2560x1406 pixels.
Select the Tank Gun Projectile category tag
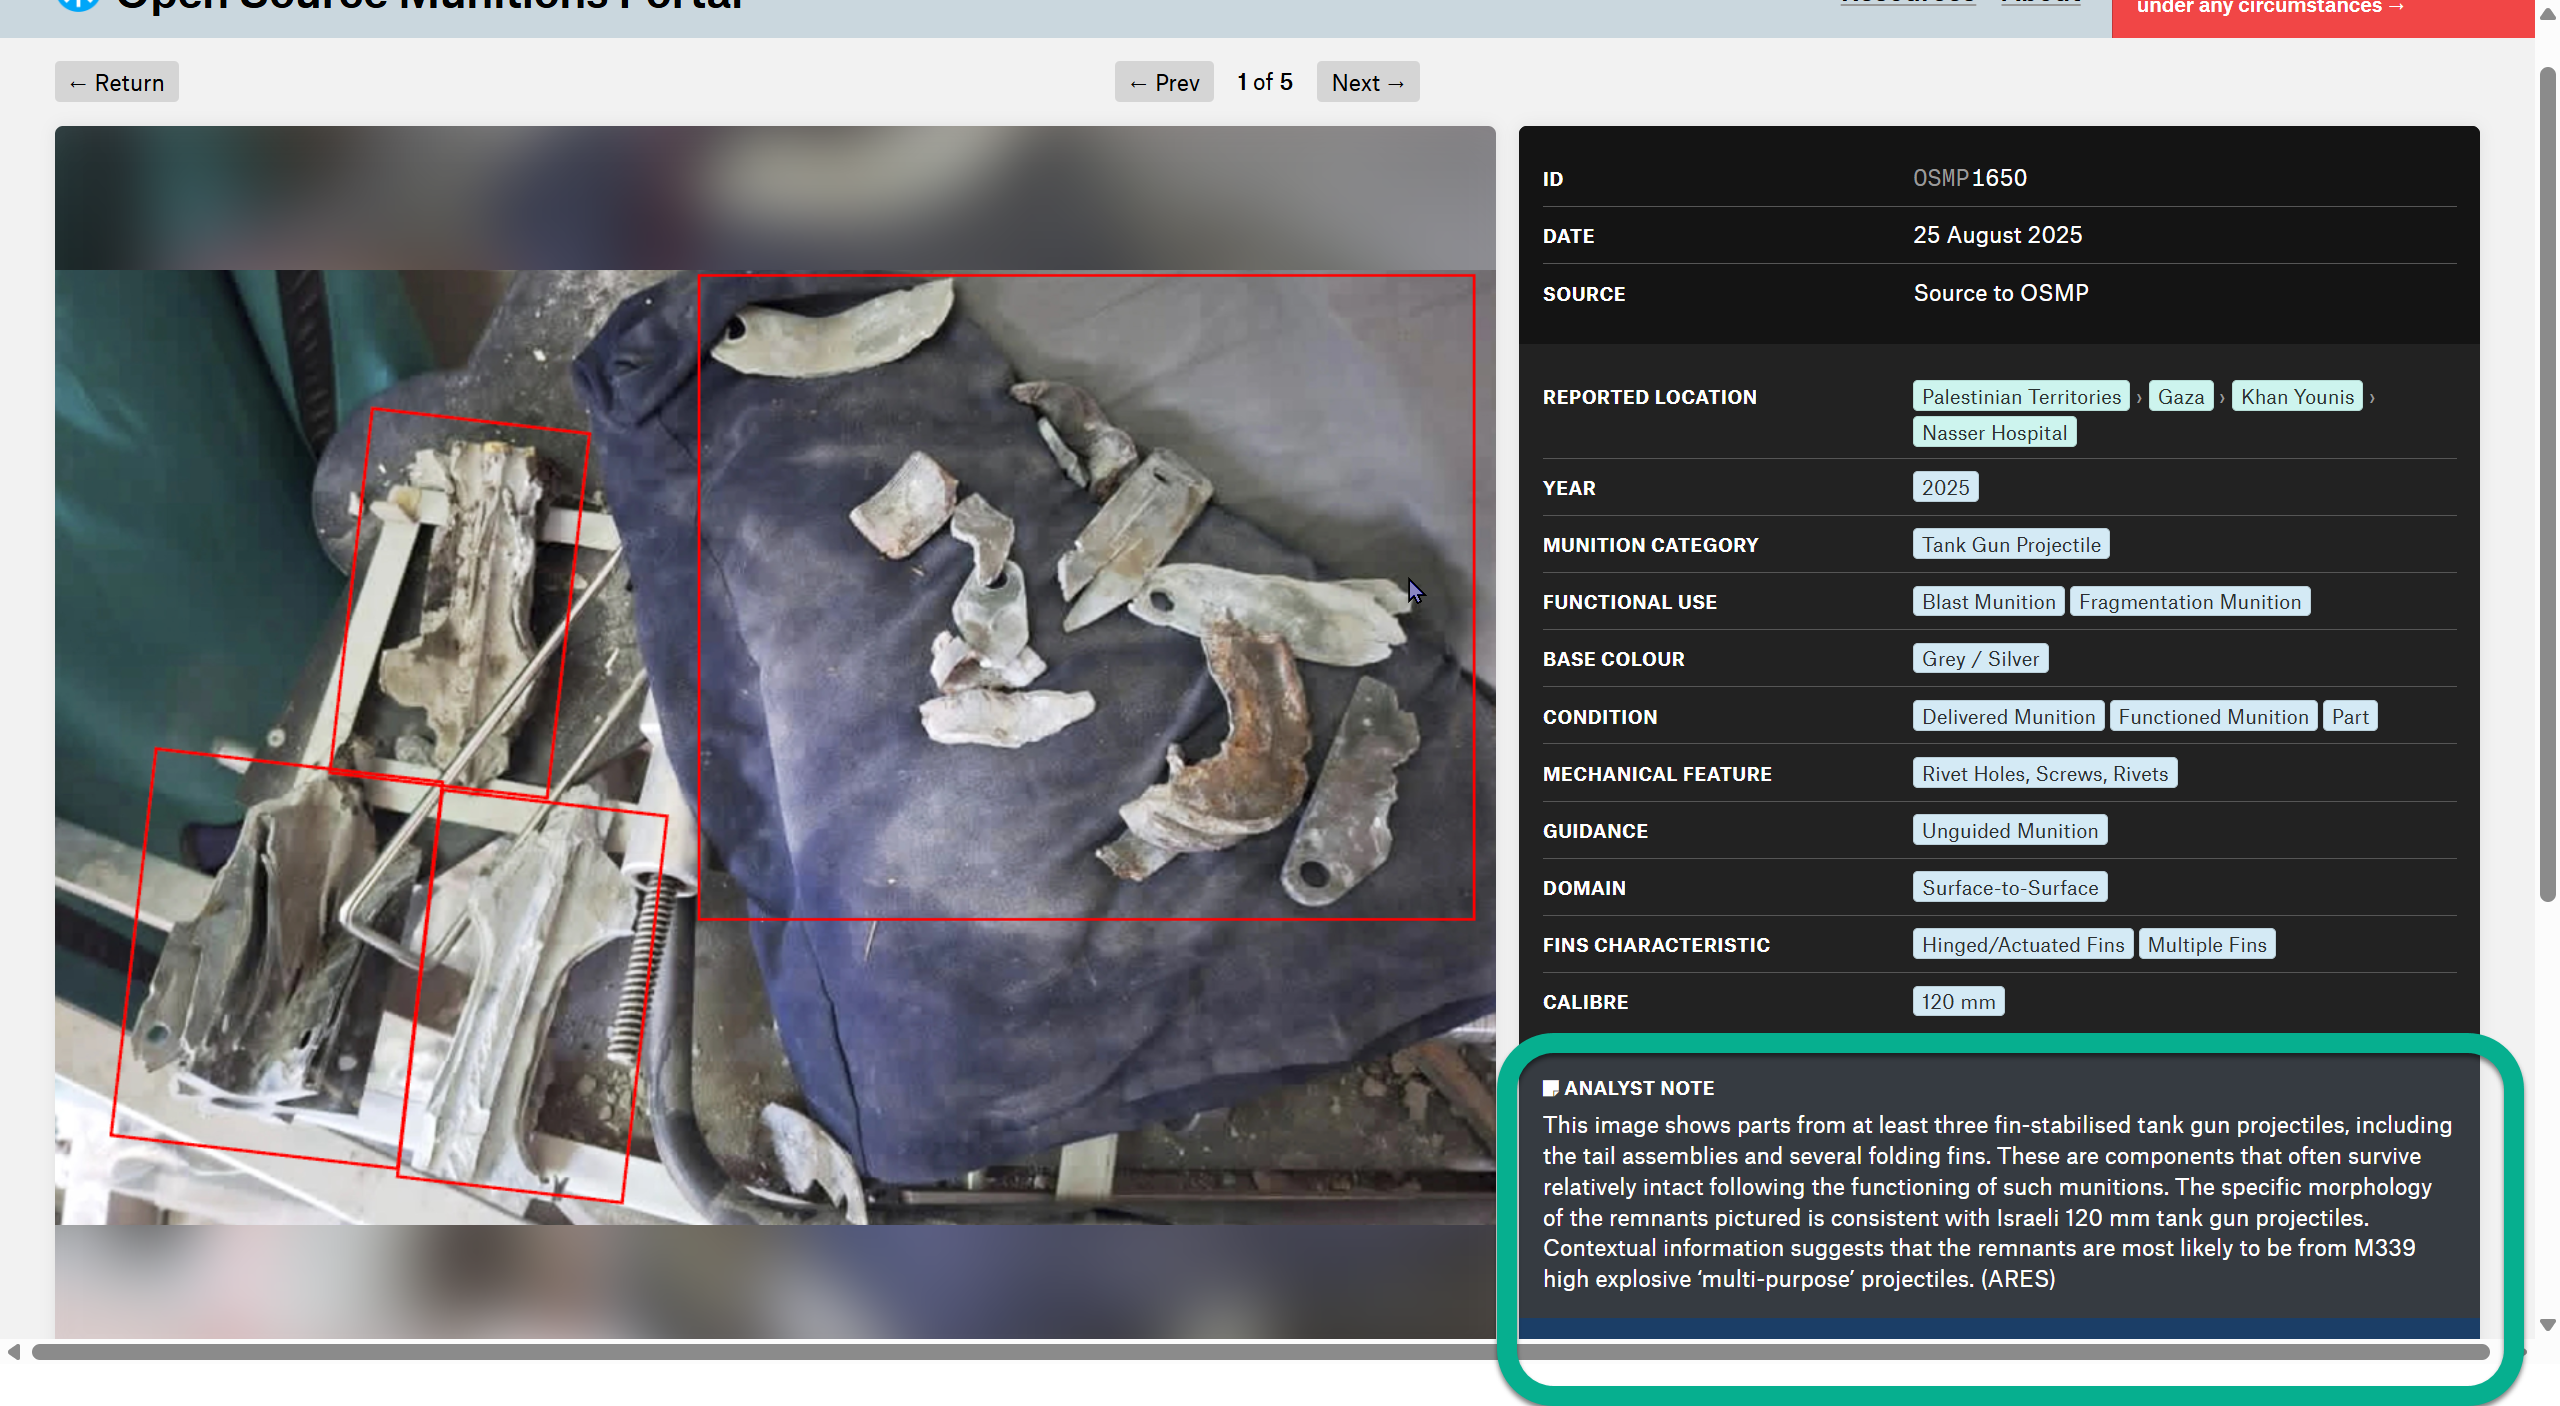(x=2010, y=545)
